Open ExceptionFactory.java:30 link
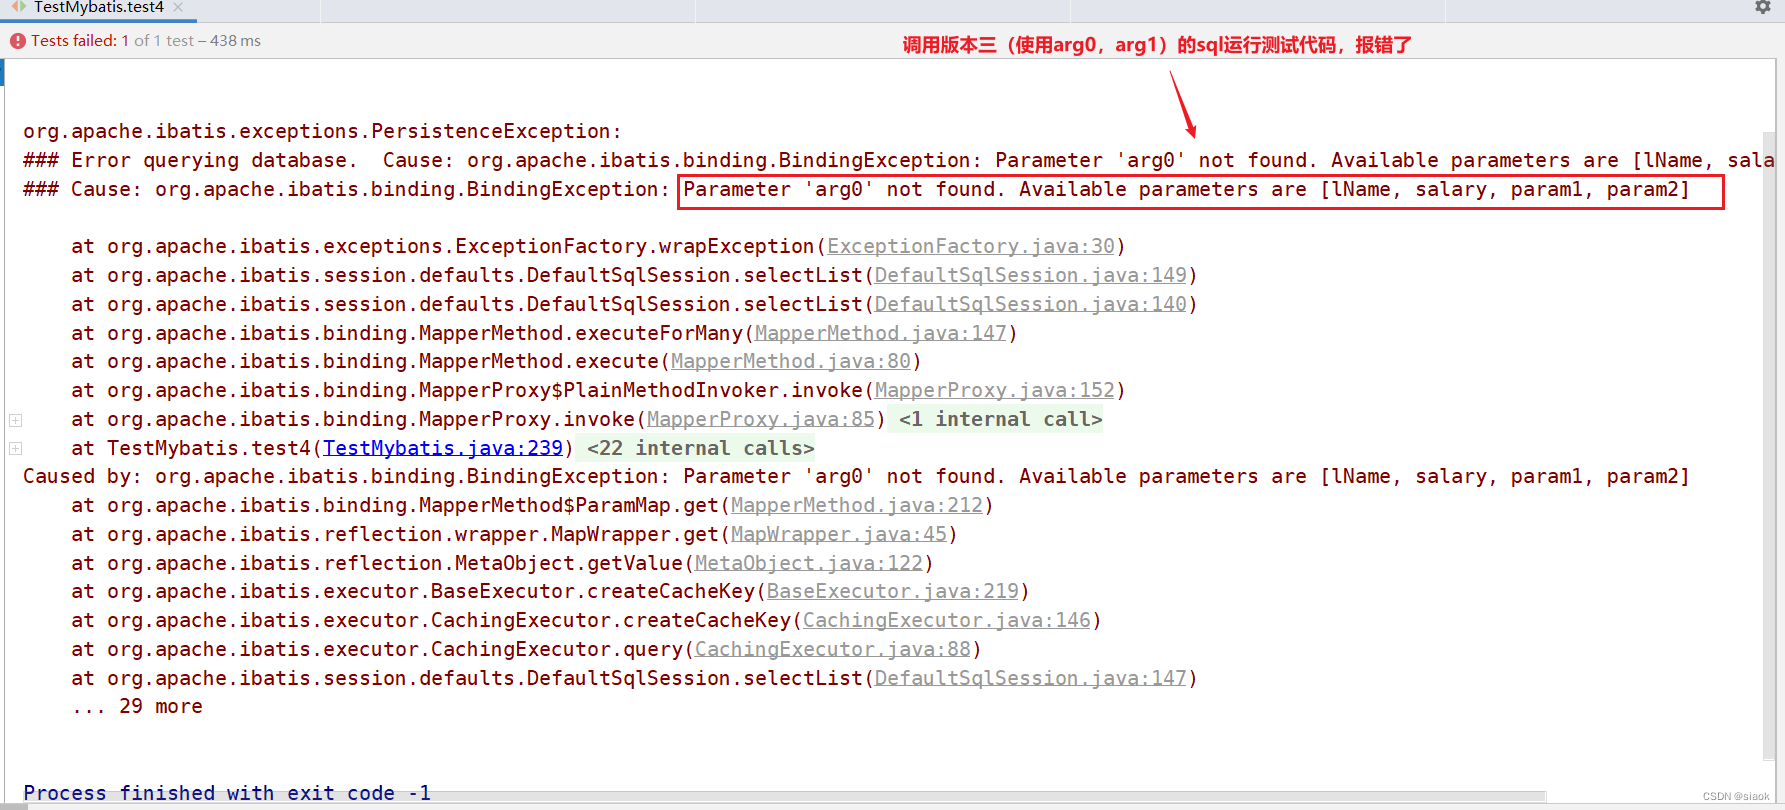Screen dimensions: 1785x810 click(971, 247)
